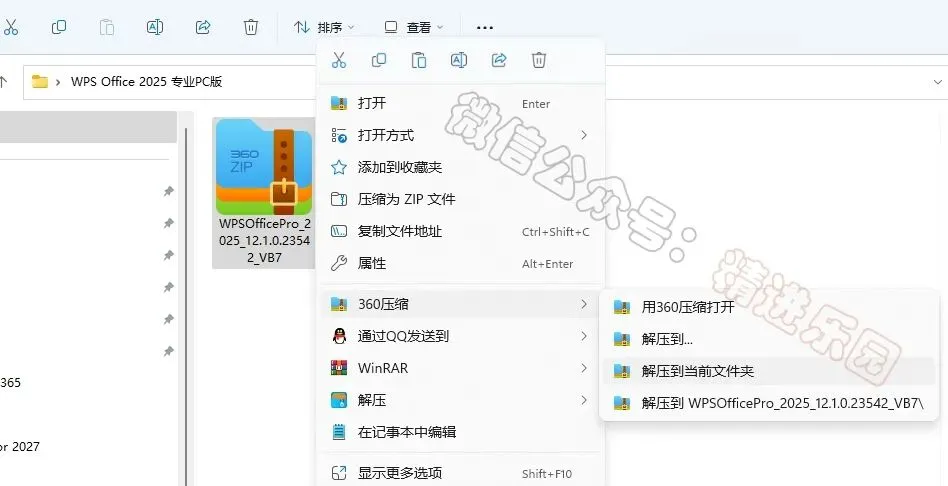
Task: Click the Share icon in Explorer toolbar
Action: click(x=203, y=27)
